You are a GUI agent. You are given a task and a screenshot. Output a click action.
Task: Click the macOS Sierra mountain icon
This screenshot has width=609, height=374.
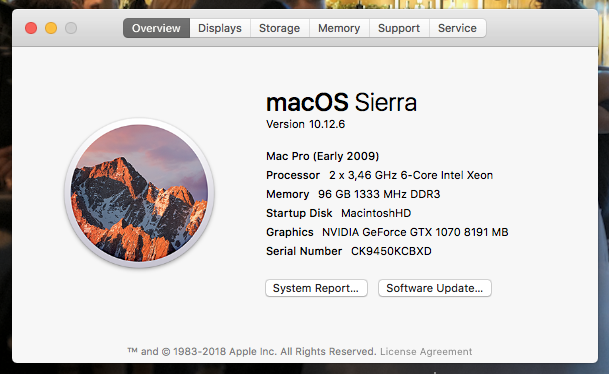(x=139, y=193)
